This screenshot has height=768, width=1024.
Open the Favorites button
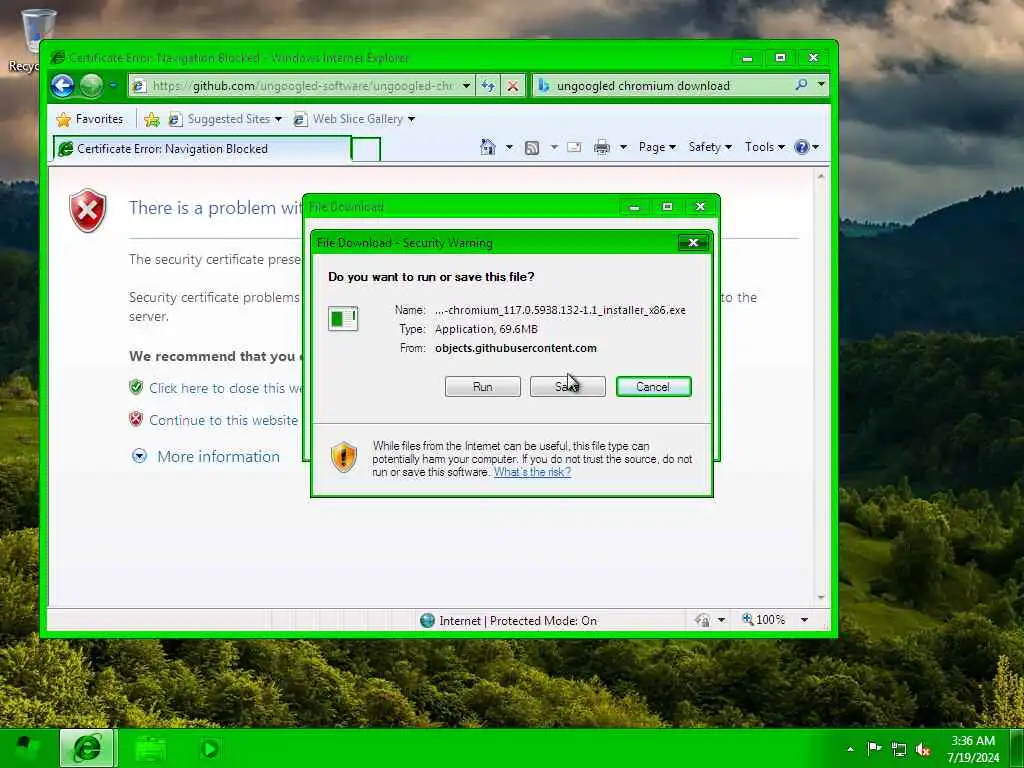(x=90, y=119)
